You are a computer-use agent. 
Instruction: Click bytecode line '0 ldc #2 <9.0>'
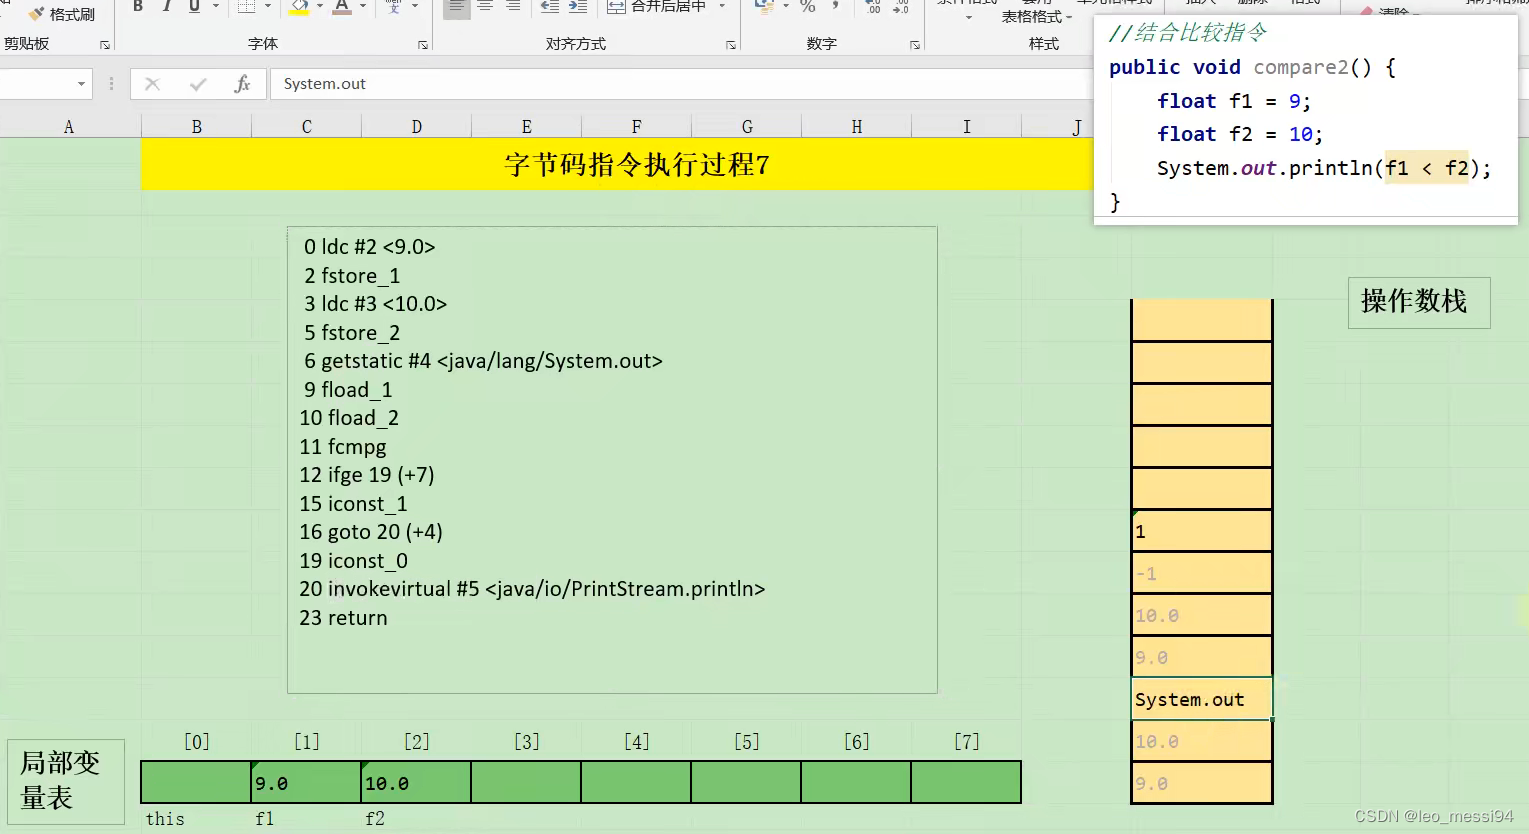(x=369, y=247)
